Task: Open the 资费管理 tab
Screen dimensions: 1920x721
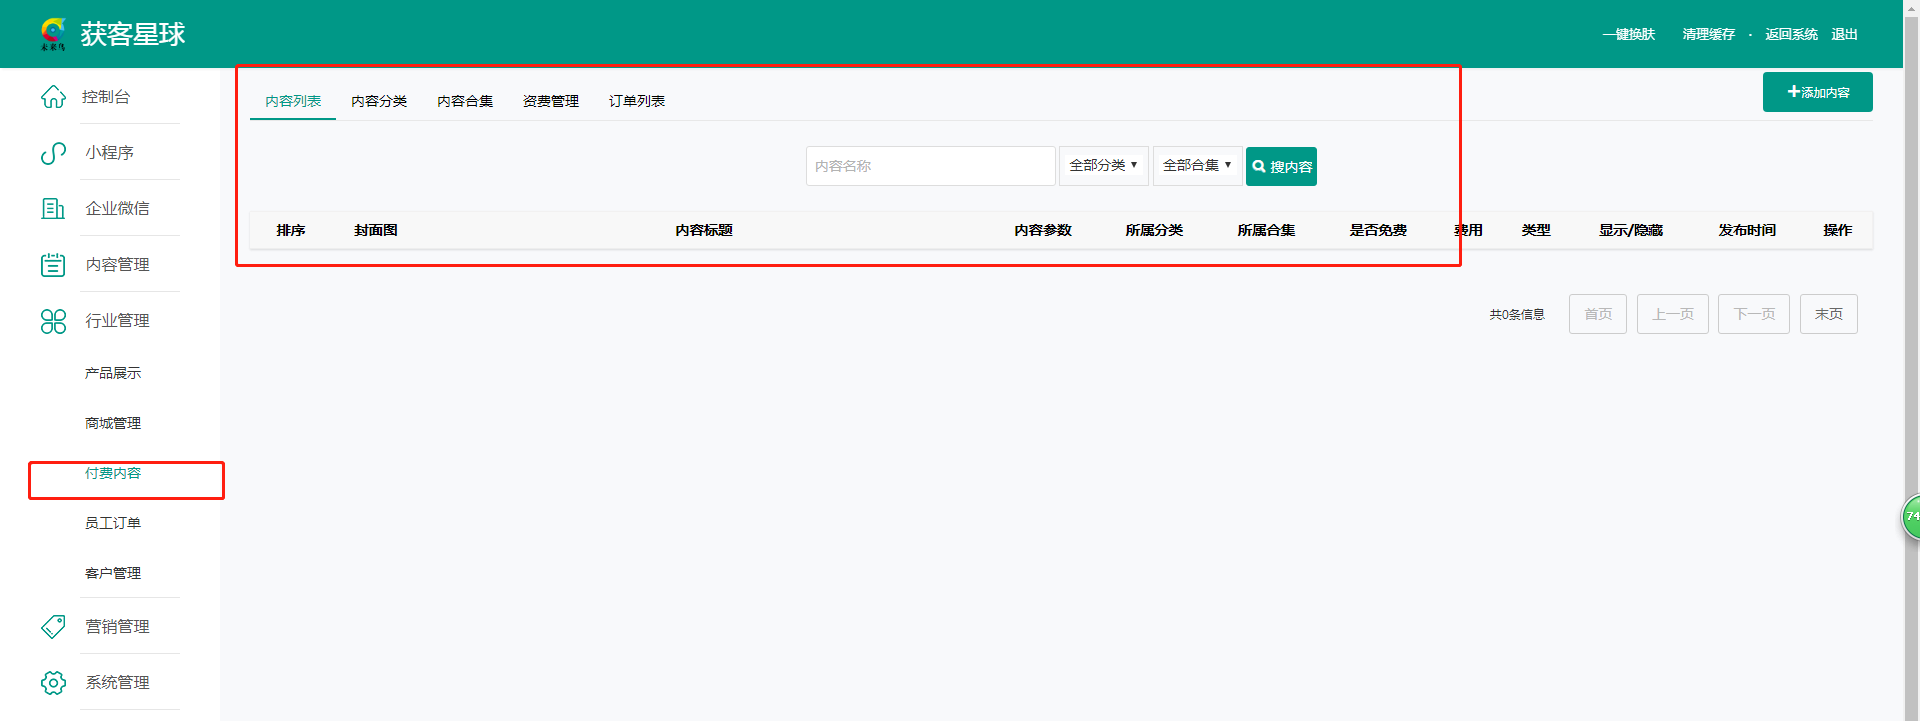Action: point(551,101)
